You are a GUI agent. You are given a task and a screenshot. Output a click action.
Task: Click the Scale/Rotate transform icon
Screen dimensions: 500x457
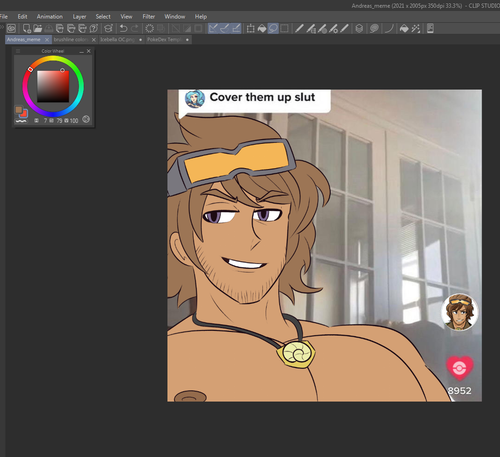pyautogui.click(x=250, y=29)
